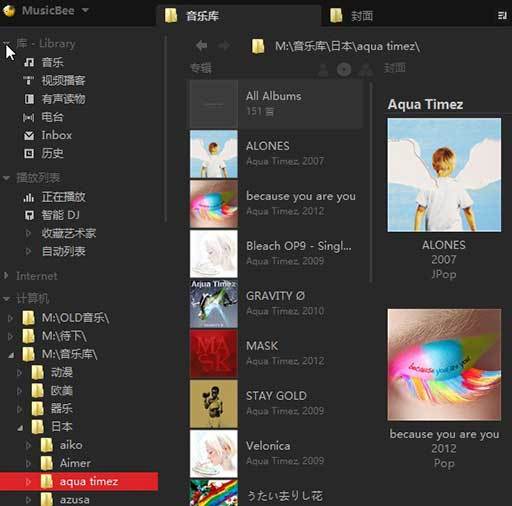Select All Albums entry

276,104
